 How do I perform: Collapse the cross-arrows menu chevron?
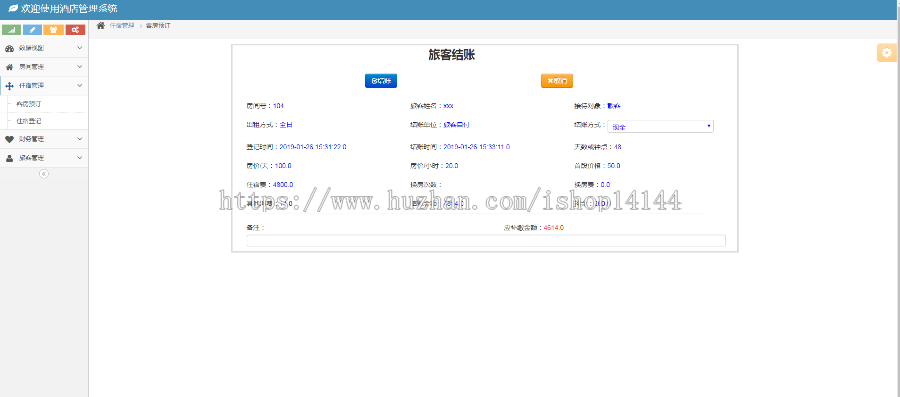click(x=80, y=85)
